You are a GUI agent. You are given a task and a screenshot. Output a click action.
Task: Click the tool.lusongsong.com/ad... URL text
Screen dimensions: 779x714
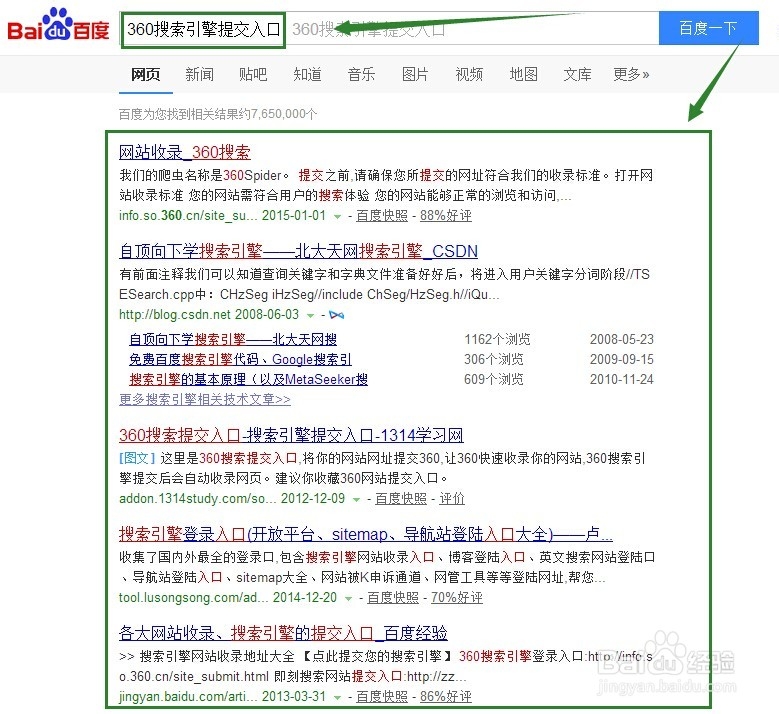pyautogui.click(x=194, y=598)
